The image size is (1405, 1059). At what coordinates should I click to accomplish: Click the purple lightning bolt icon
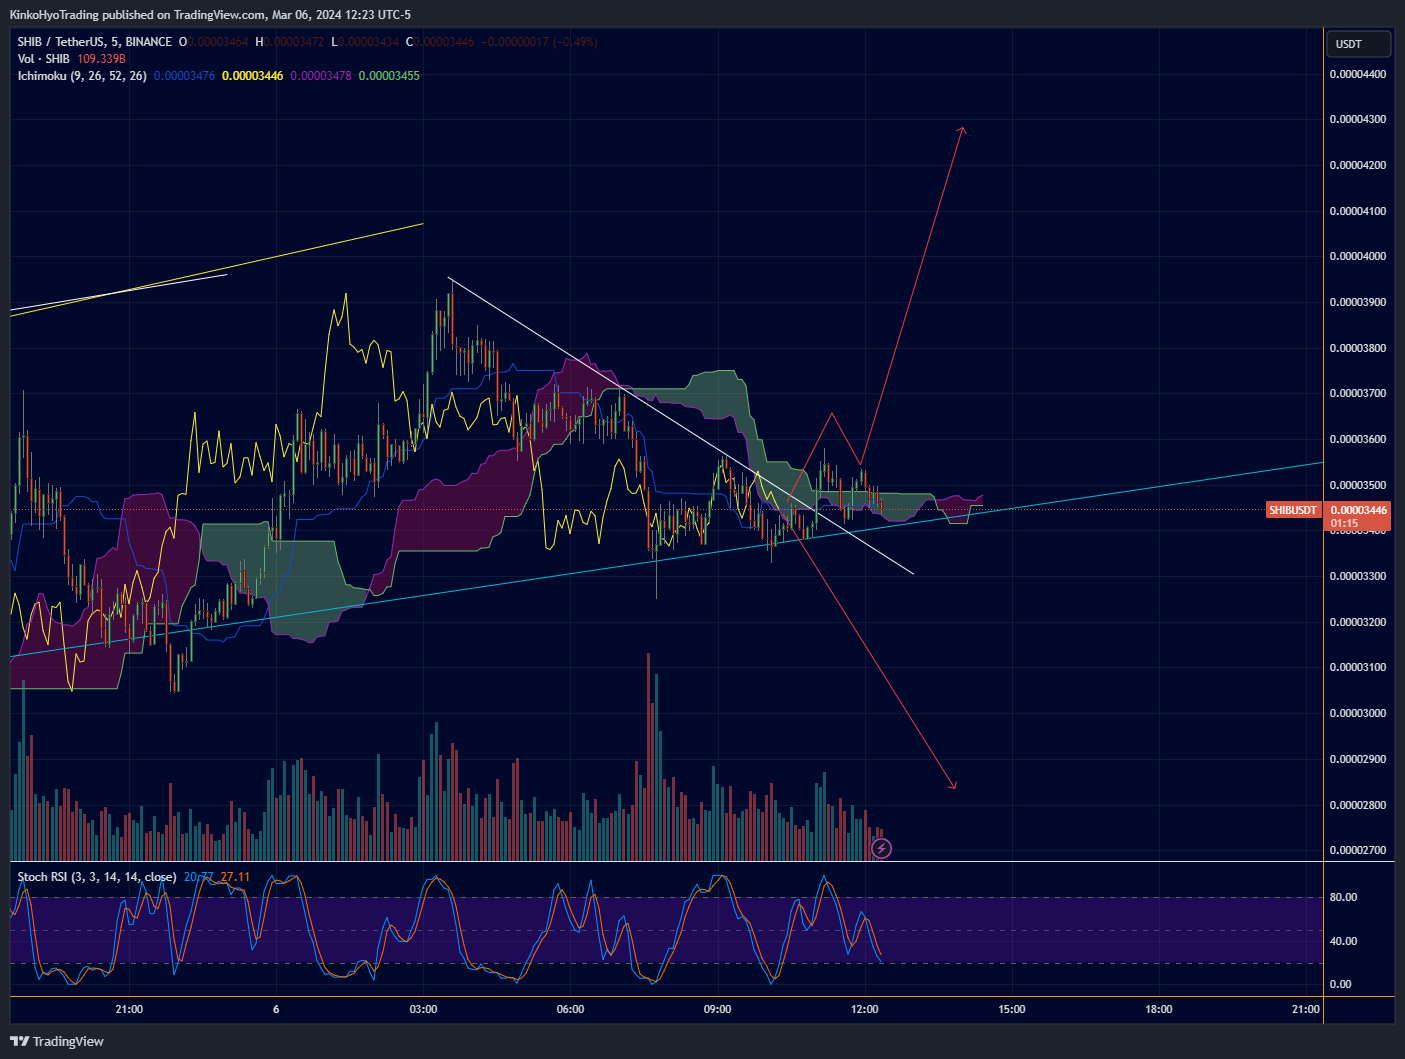click(881, 849)
